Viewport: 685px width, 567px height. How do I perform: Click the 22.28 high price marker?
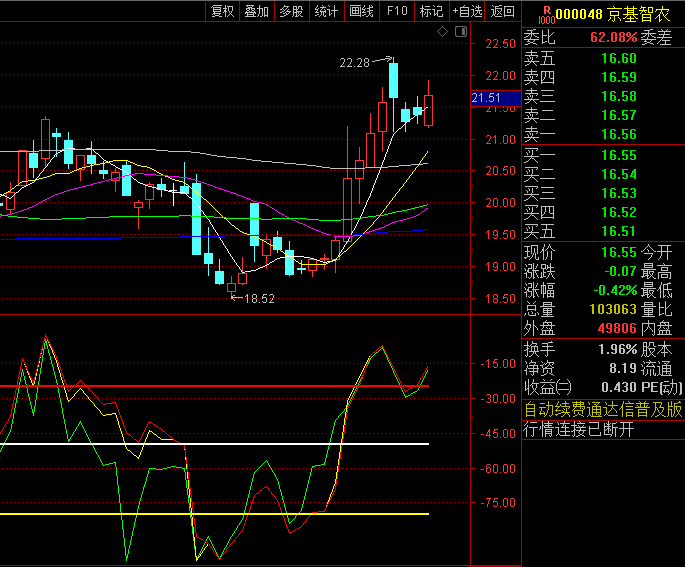pos(355,63)
